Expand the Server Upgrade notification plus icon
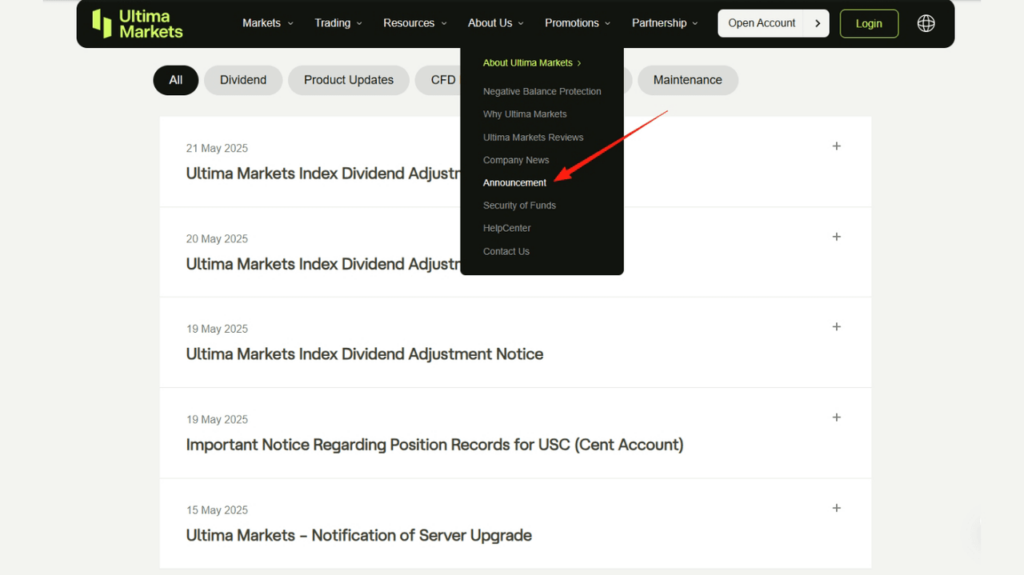 tap(837, 508)
